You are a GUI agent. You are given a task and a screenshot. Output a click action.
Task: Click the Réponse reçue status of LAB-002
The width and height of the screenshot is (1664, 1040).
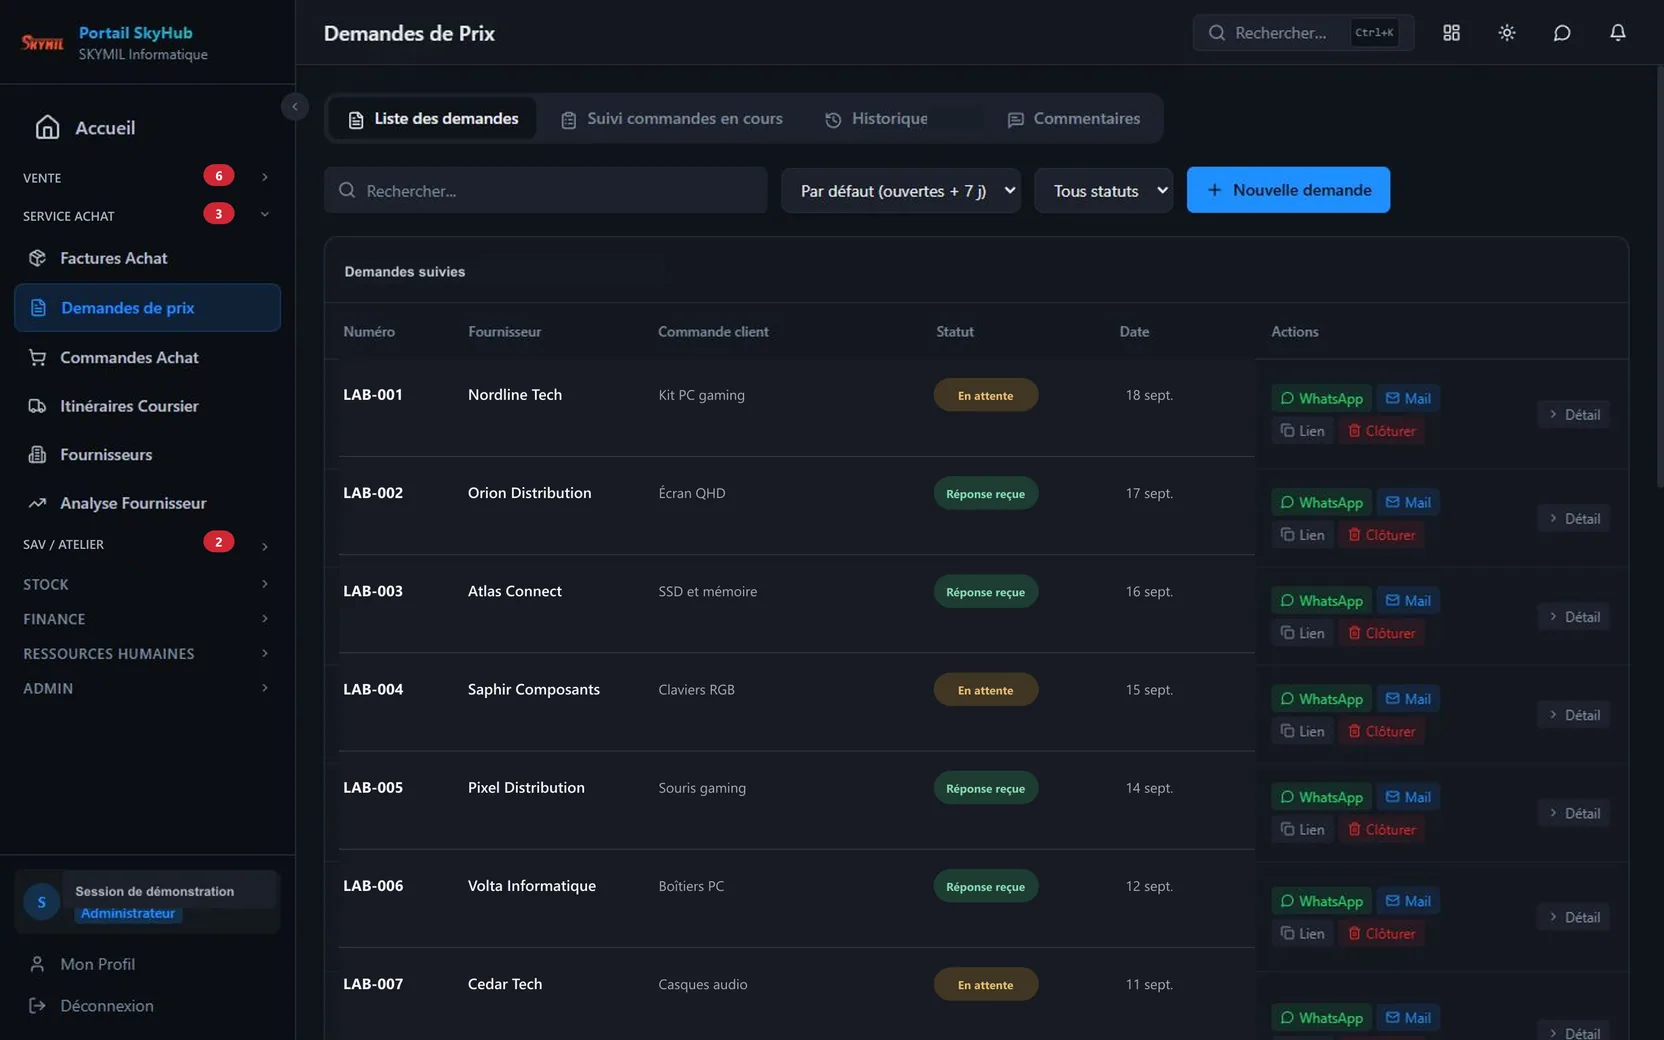[x=985, y=493]
